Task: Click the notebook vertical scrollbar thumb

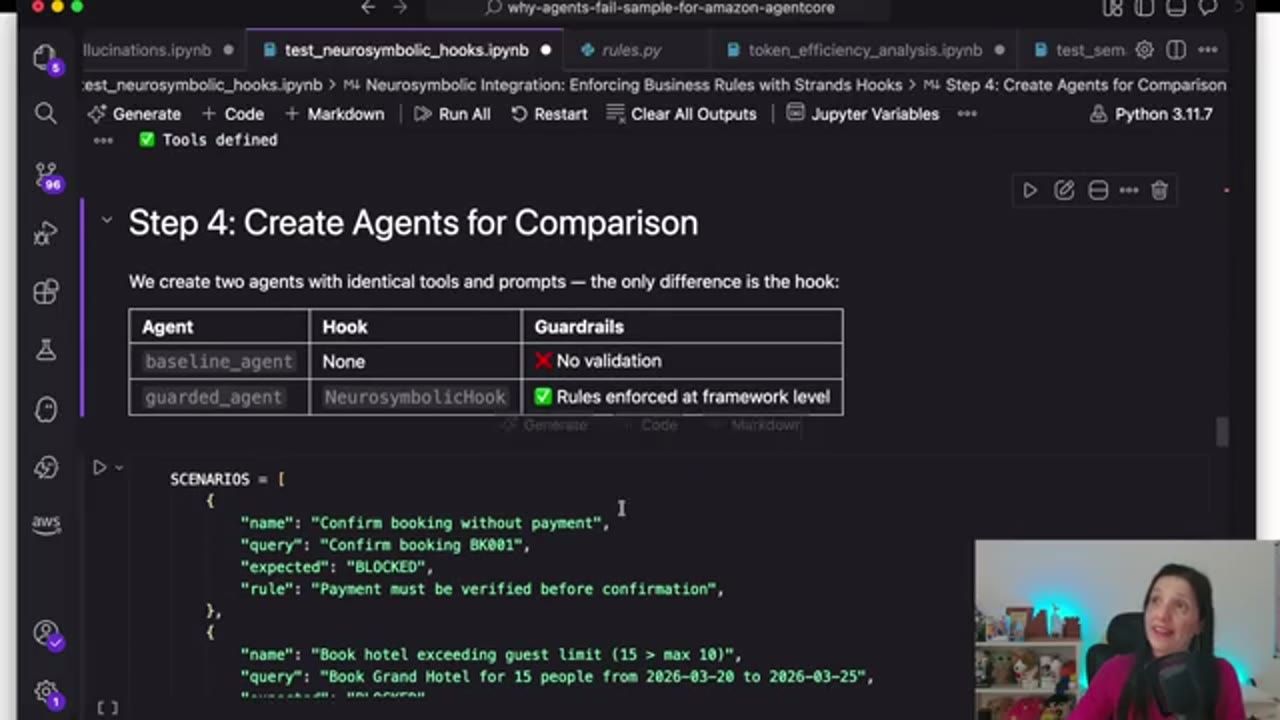Action: pos(1221,432)
